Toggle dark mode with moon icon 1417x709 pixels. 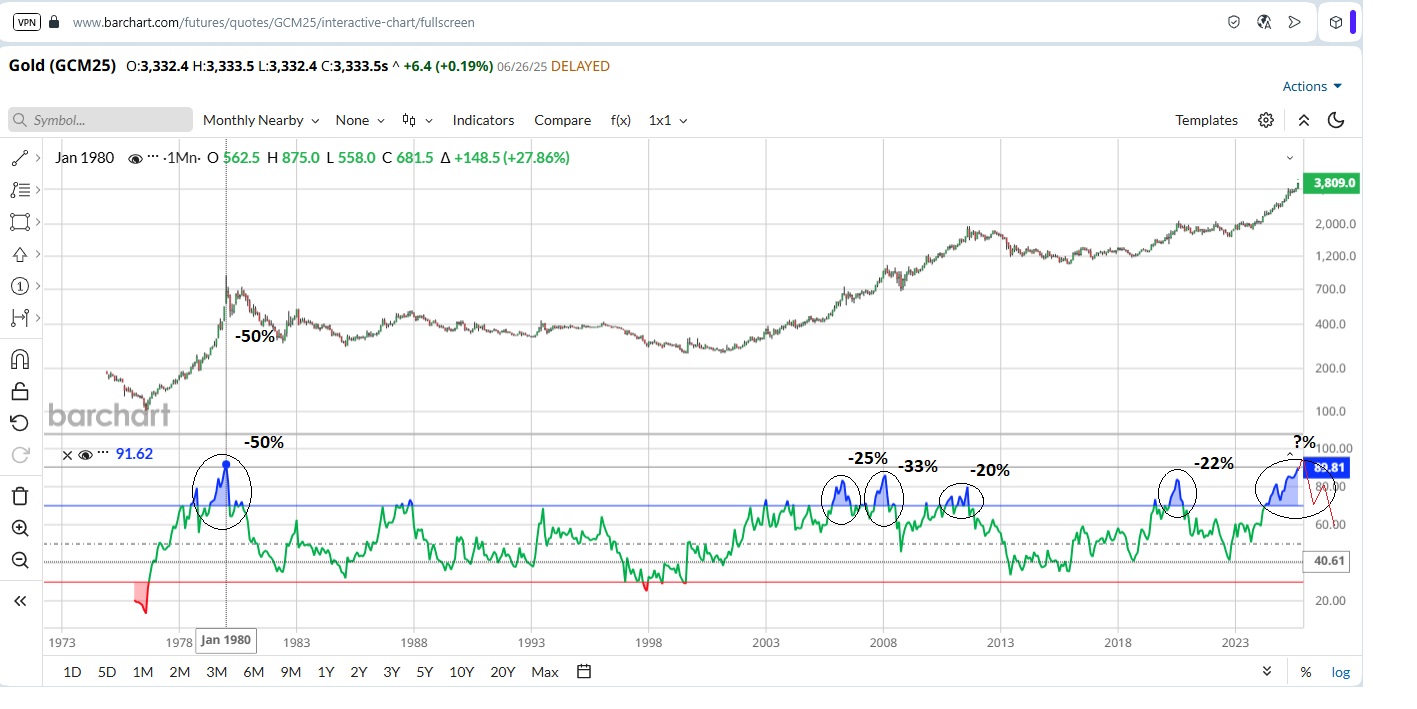(x=1336, y=120)
